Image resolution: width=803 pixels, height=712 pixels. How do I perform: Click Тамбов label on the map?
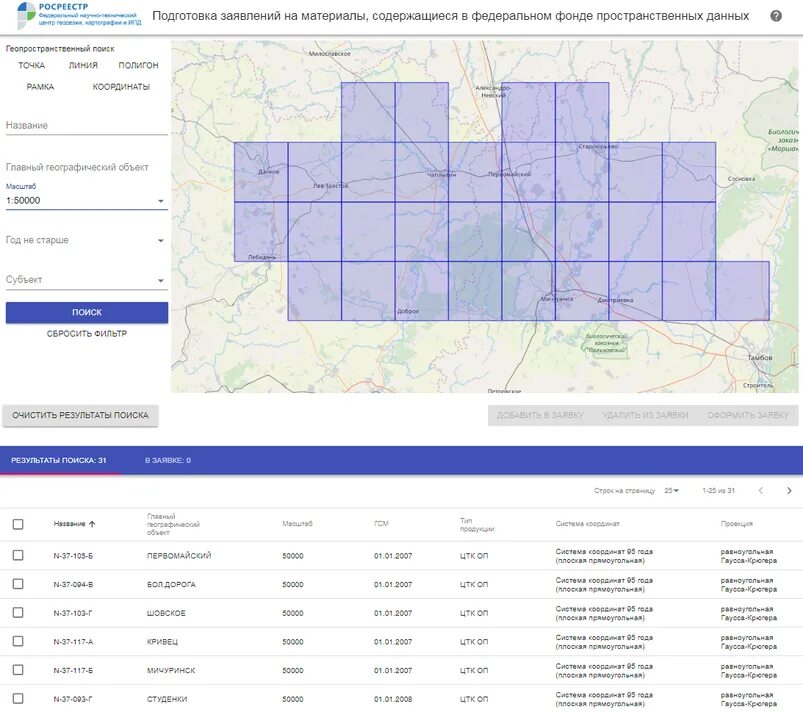pos(759,358)
